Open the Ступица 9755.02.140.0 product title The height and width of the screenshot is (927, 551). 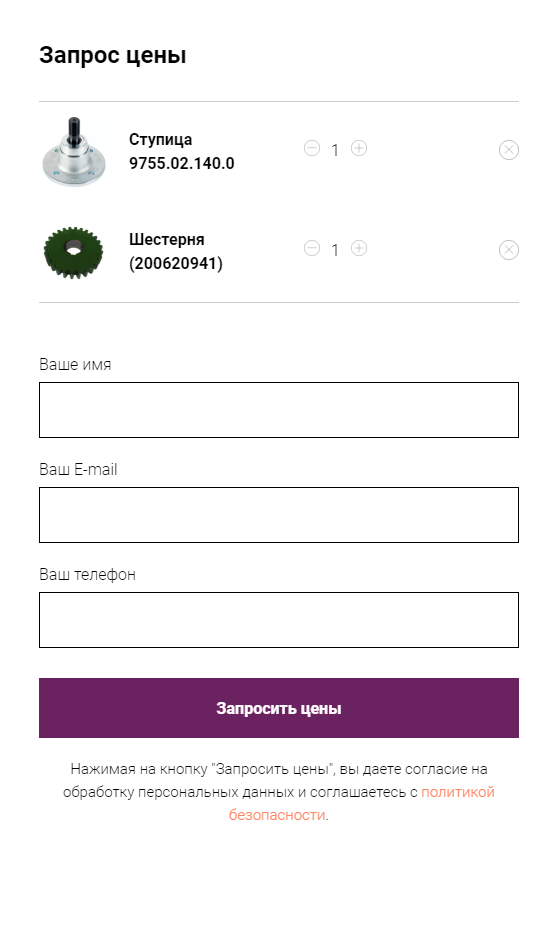click(181, 151)
